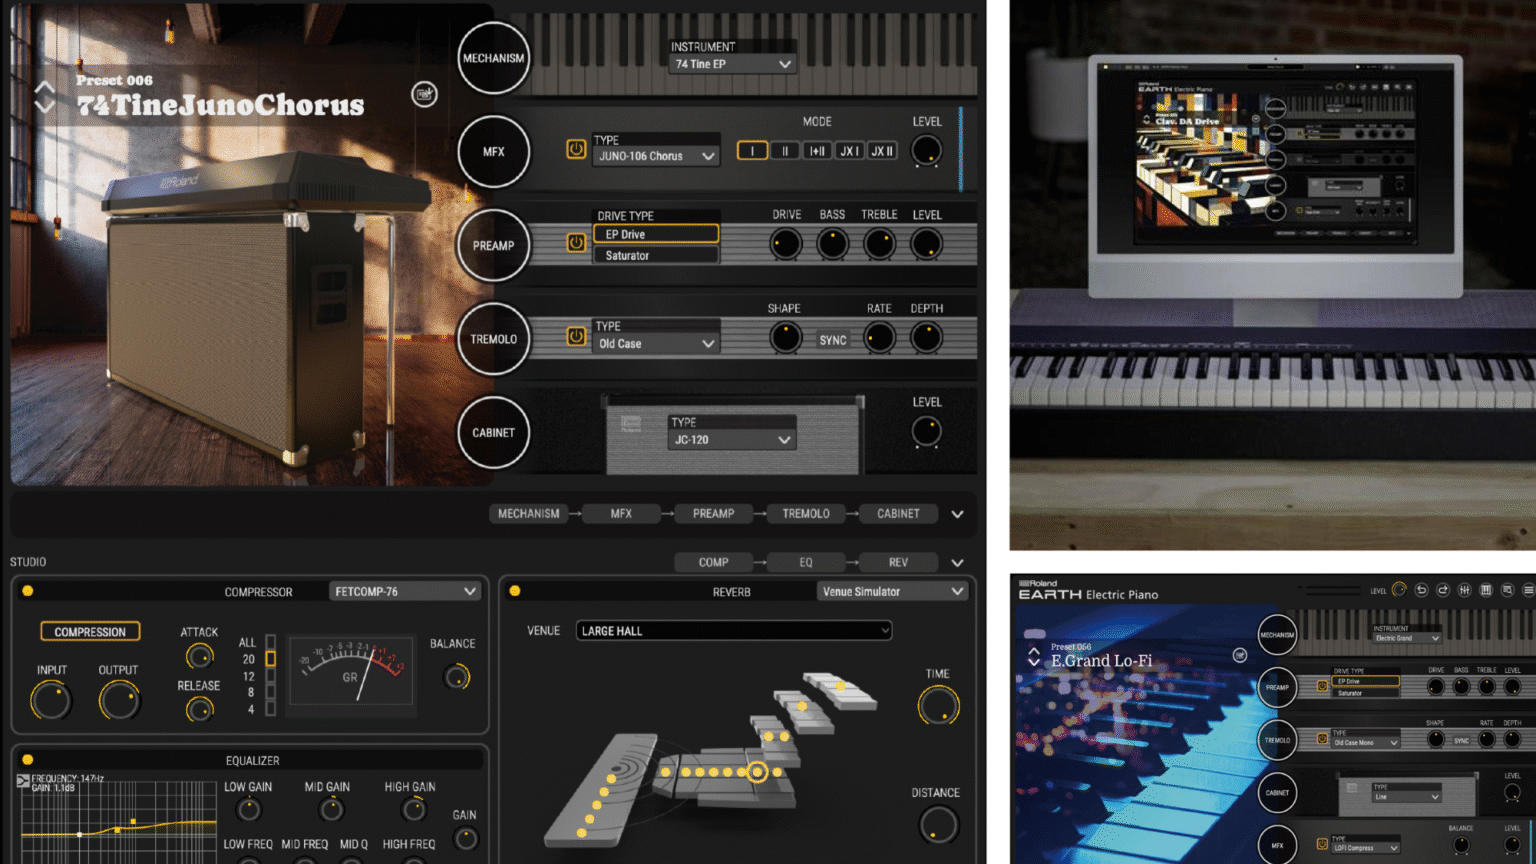Click the redo icon in EARTH Electric Piano
1536x864 pixels.
(1442, 590)
